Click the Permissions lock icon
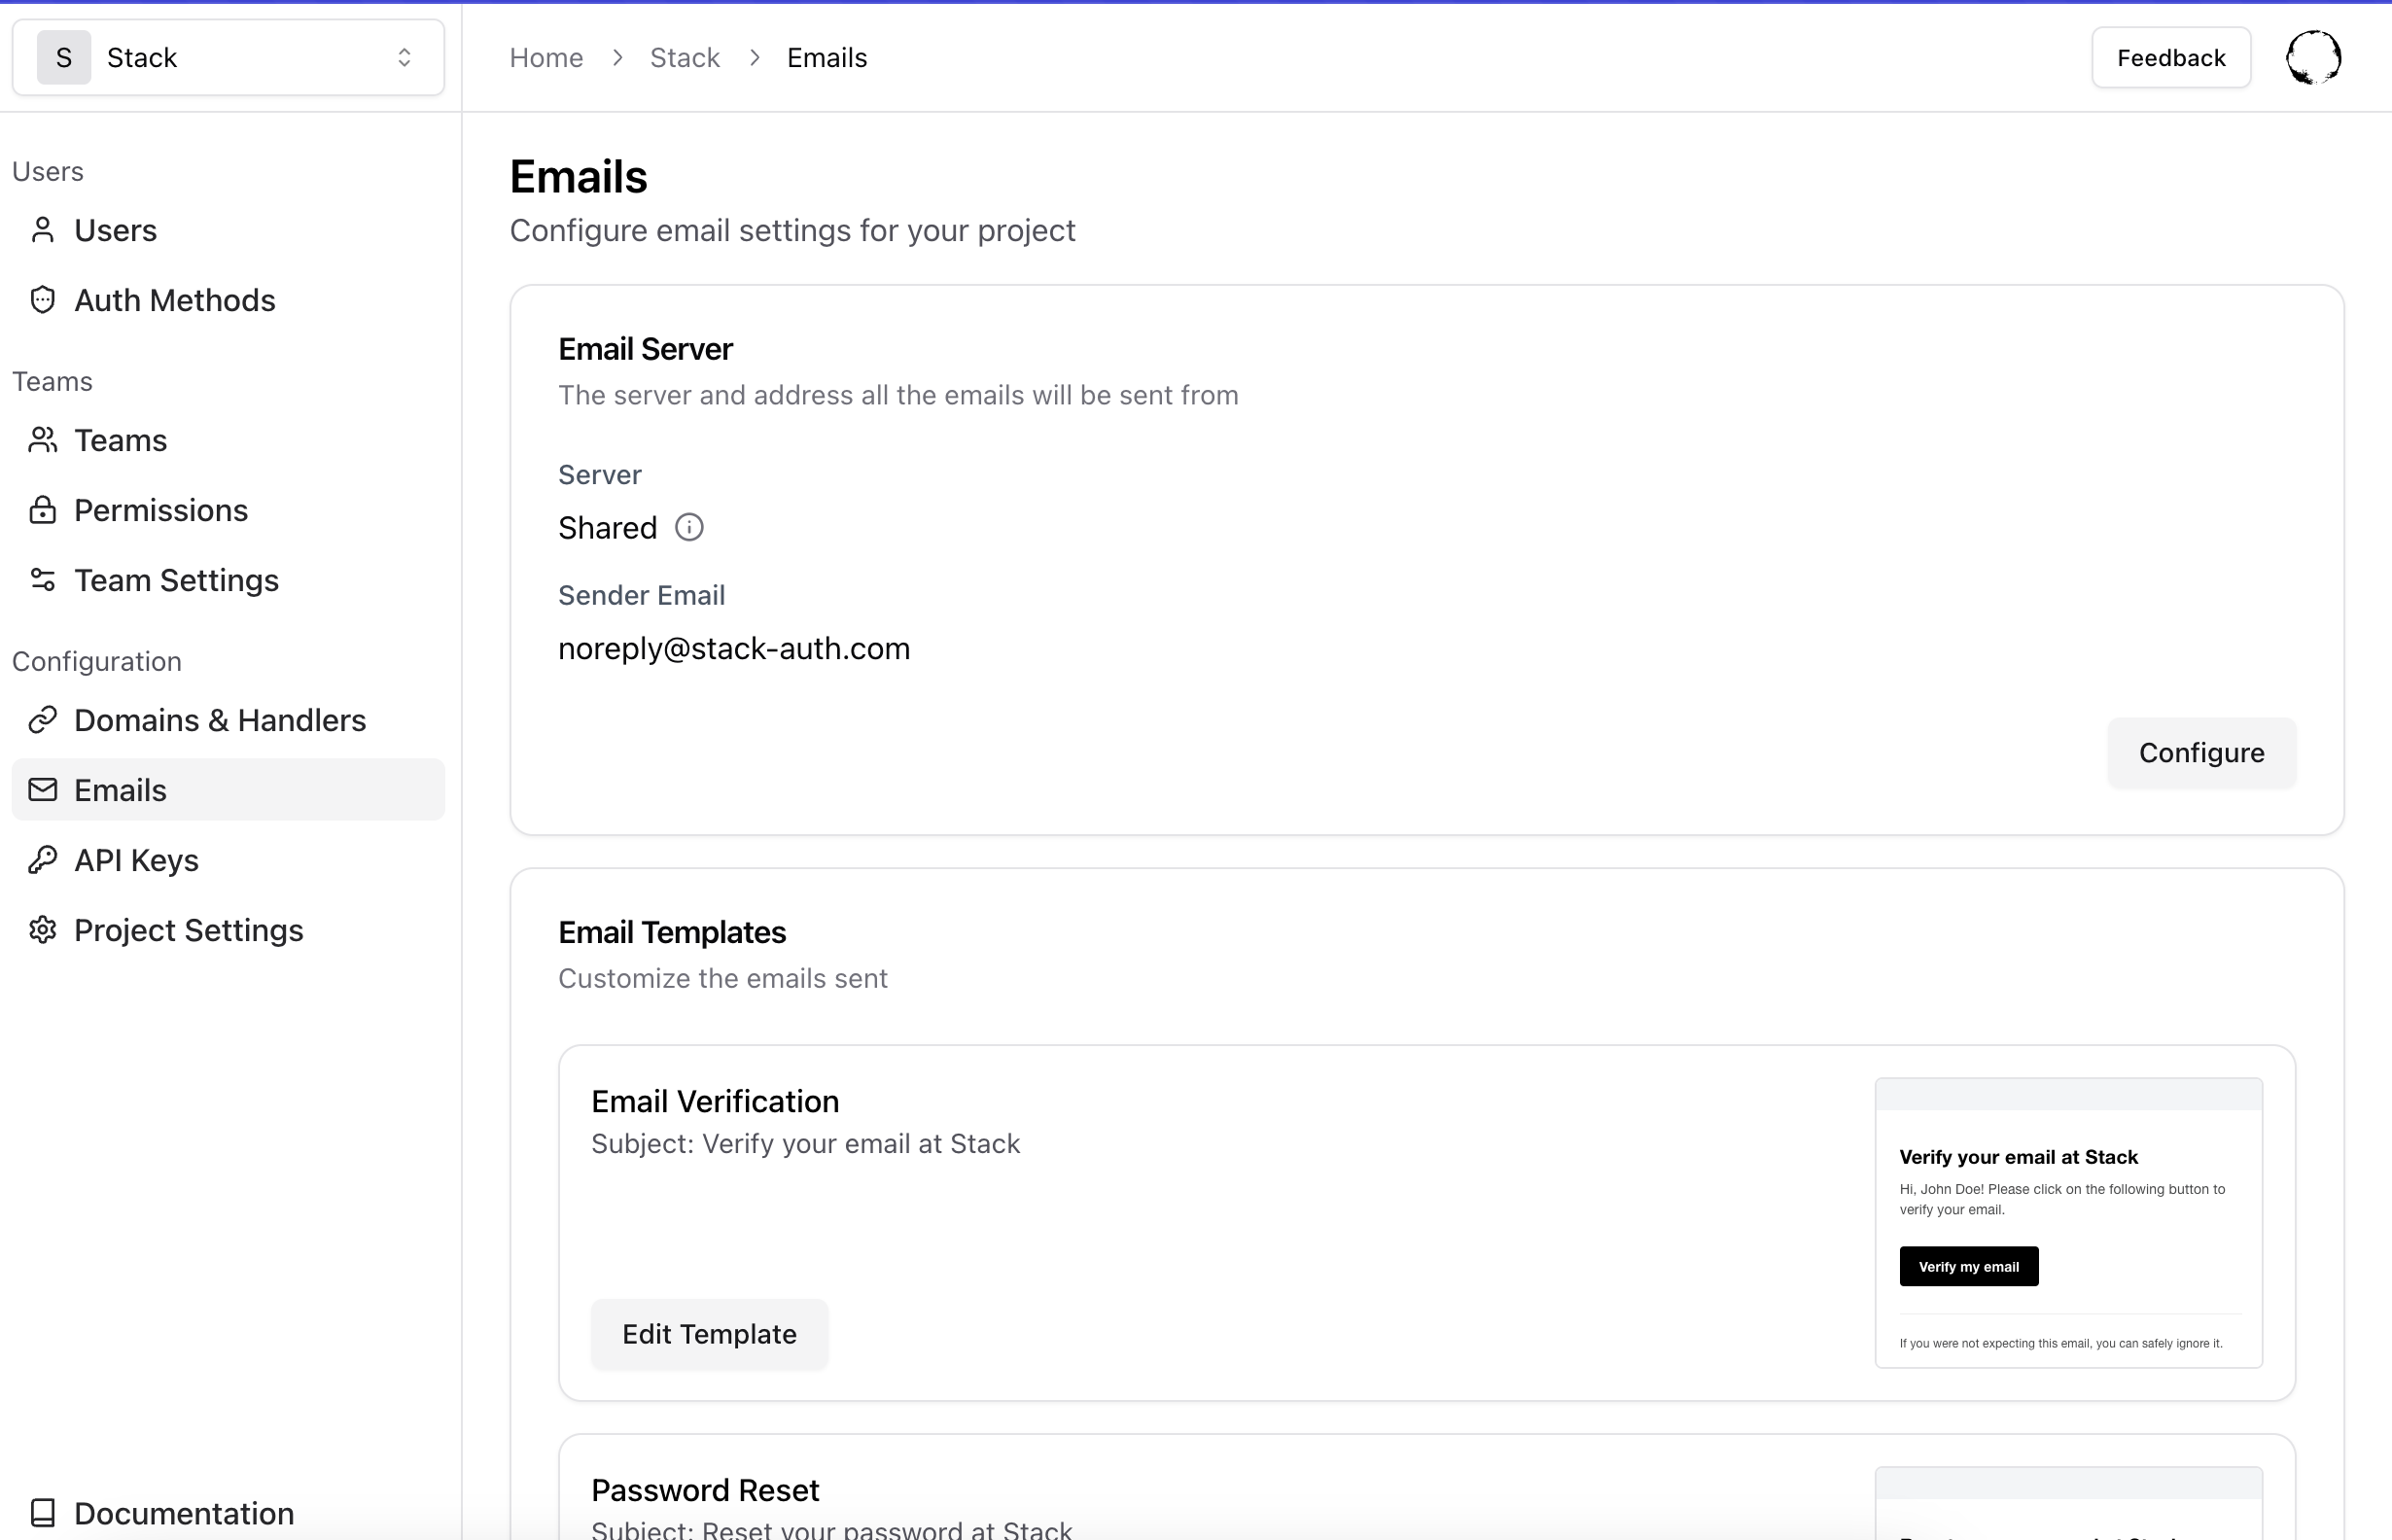 tap(42, 510)
